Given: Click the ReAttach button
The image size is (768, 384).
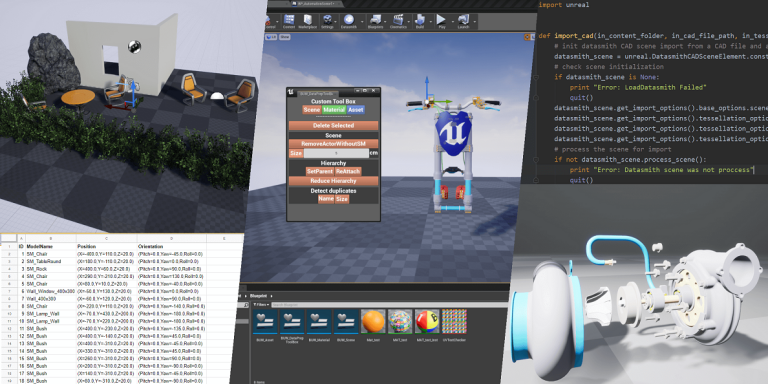Looking at the screenshot, I should (348, 171).
